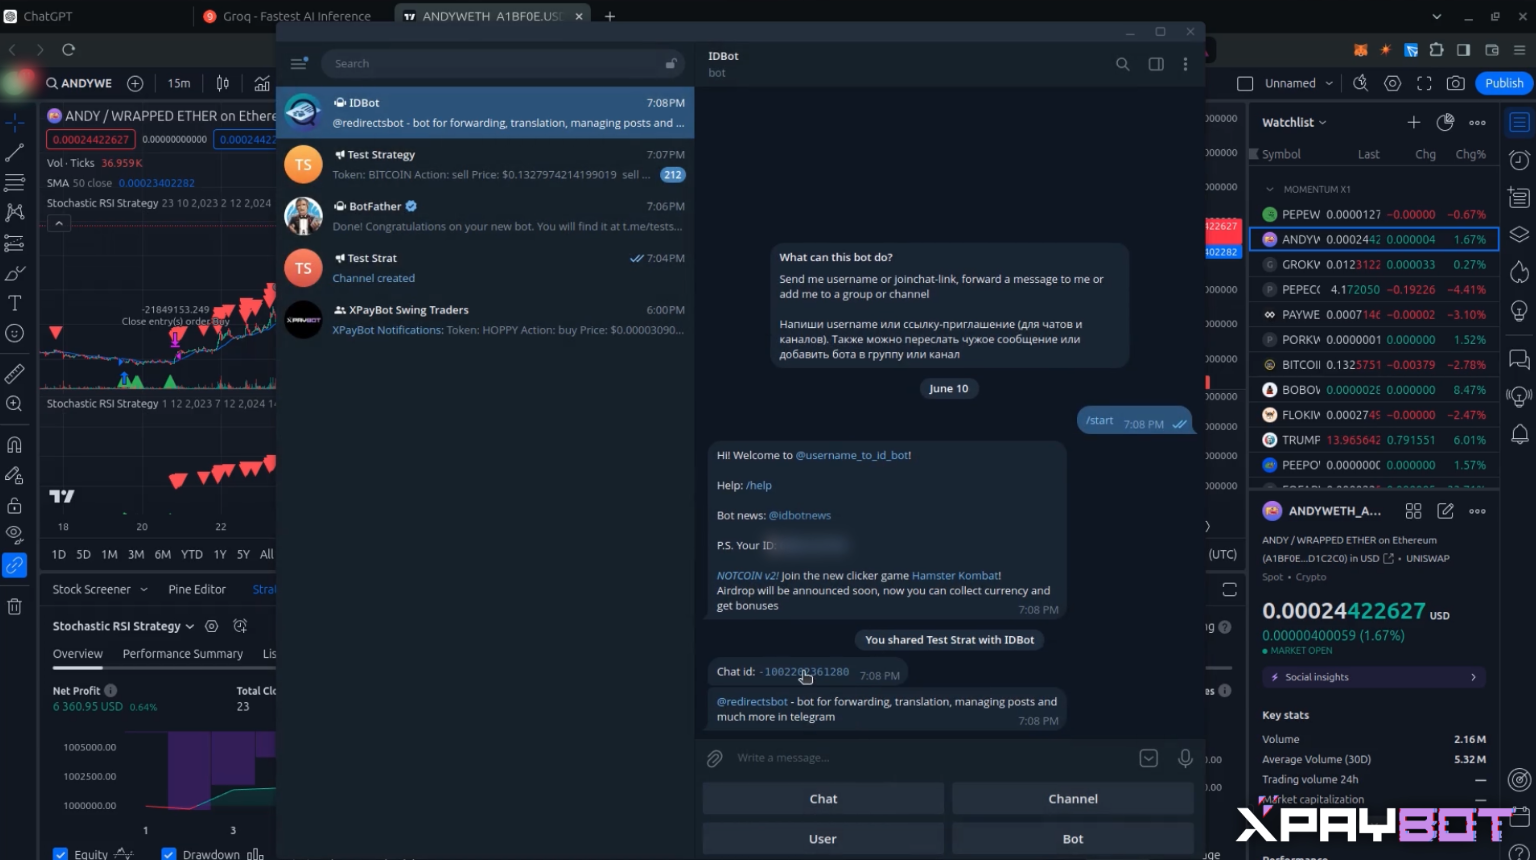This screenshot has height=860, width=1536.
Task: Open the 15m interval selector
Action: [179, 83]
